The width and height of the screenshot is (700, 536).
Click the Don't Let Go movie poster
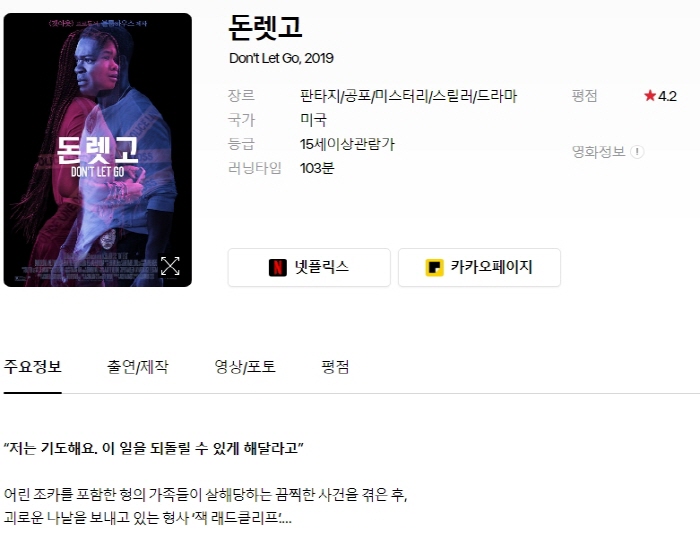98,150
